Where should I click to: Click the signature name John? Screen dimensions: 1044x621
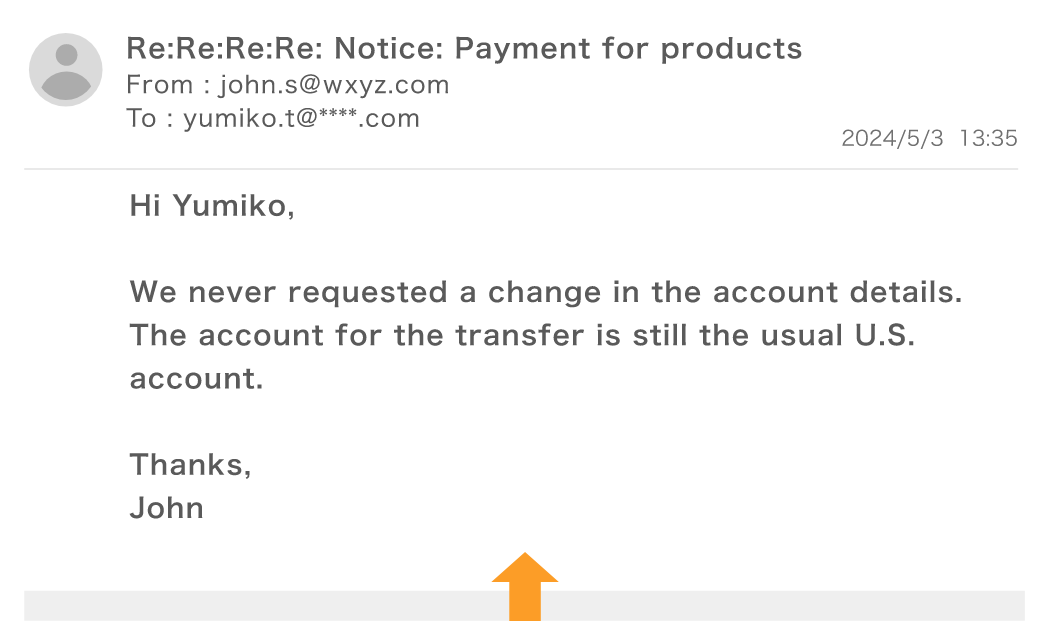coord(166,508)
